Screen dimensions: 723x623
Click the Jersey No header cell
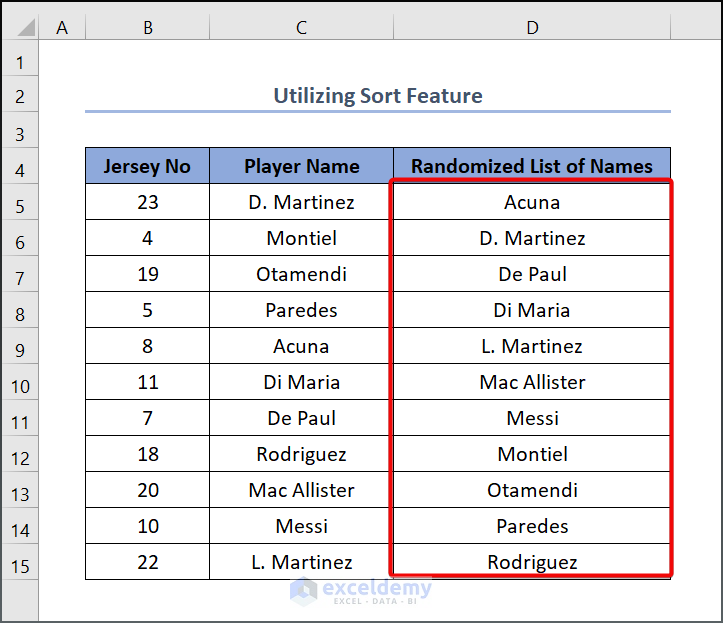click(x=147, y=166)
